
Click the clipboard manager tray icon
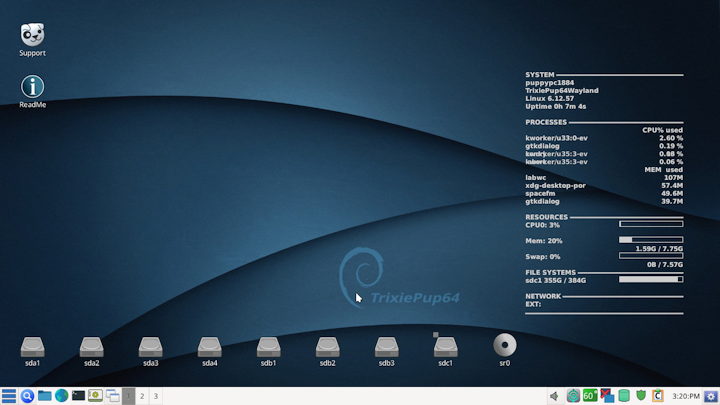tap(658, 396)
